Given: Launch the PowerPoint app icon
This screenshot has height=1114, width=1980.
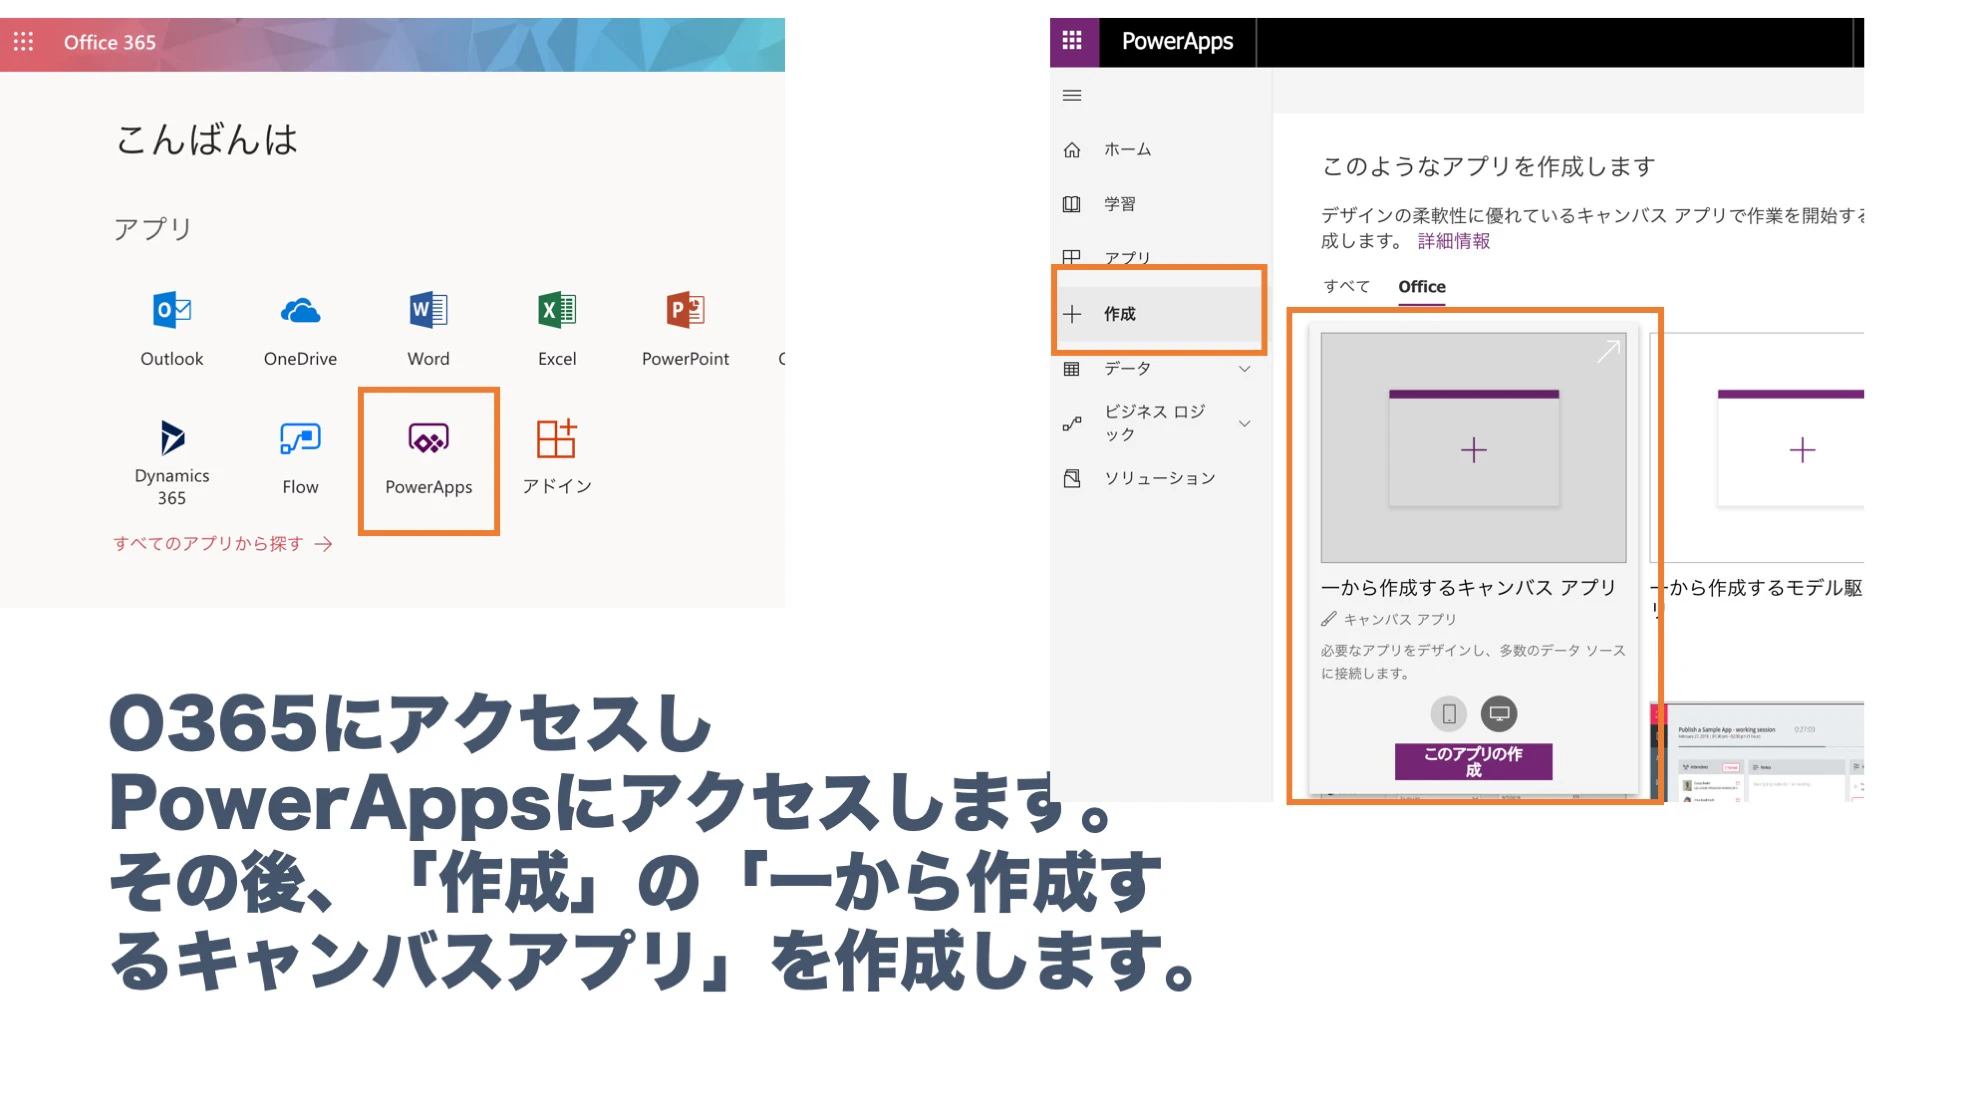Looking at the screenshot, I should pos(686,311).
